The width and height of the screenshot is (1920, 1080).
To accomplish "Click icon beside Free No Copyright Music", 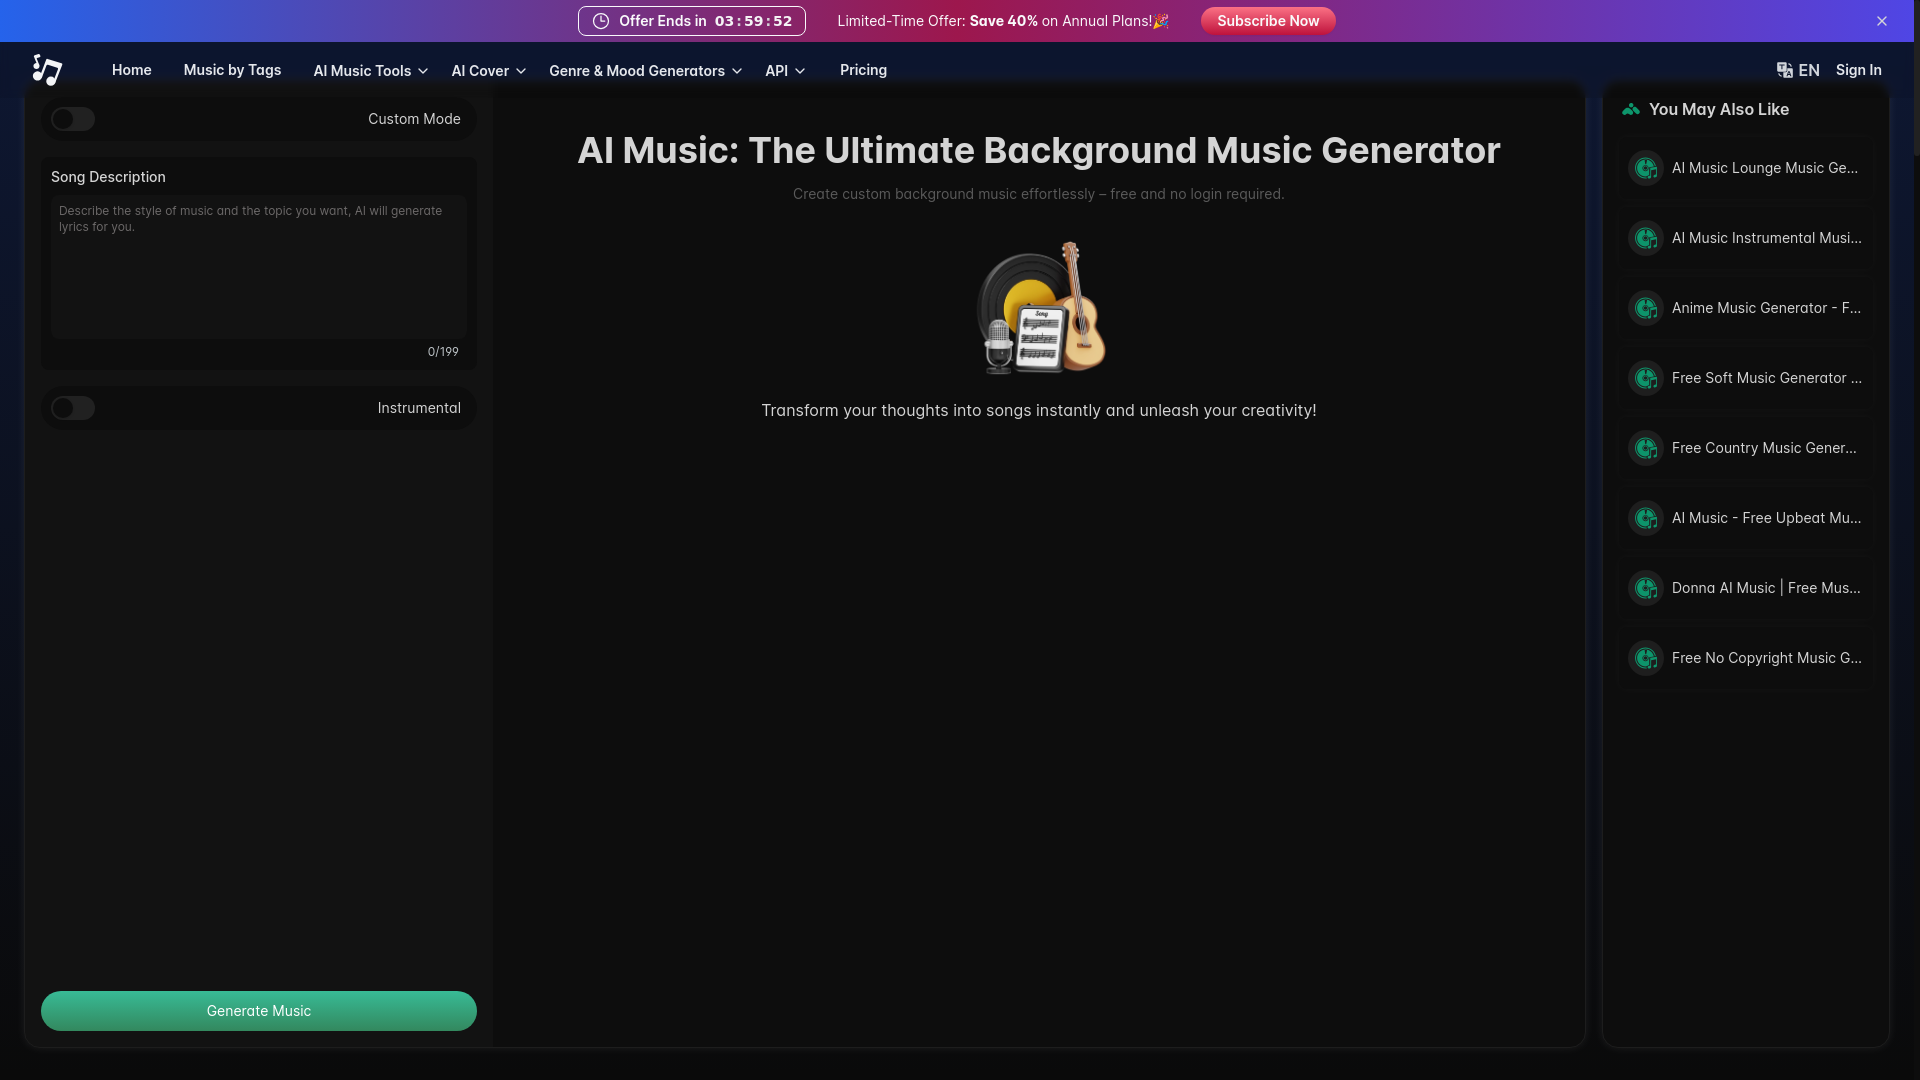I will pos(1645,658).
